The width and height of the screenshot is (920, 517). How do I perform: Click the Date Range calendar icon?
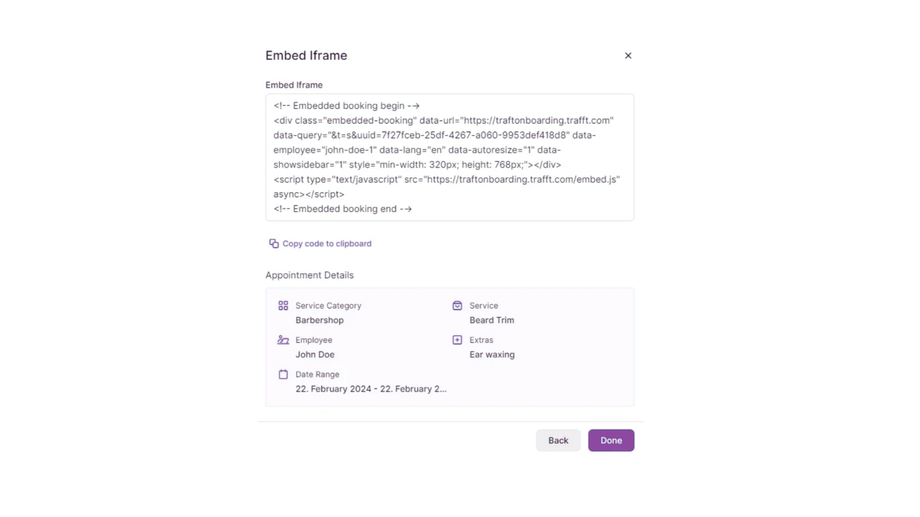tap(283, 375)
